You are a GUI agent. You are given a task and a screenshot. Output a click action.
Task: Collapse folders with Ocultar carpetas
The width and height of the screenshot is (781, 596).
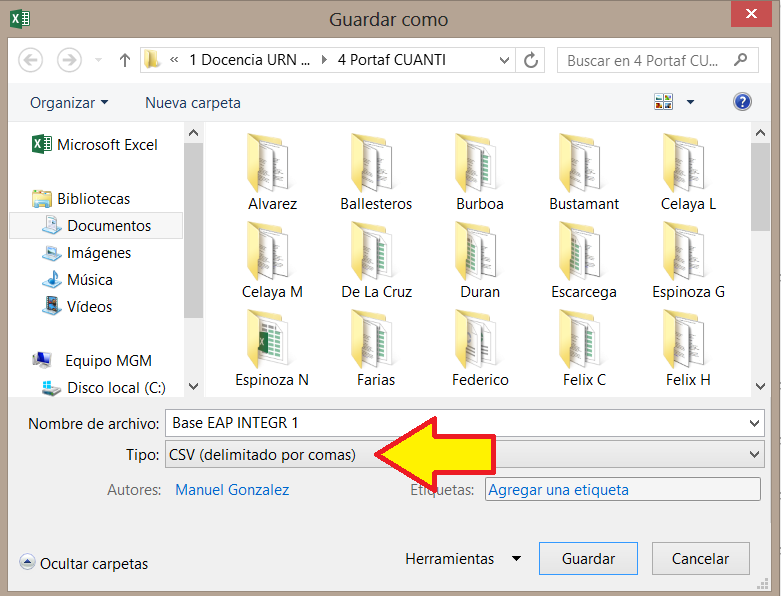click(x=84, y=564)
